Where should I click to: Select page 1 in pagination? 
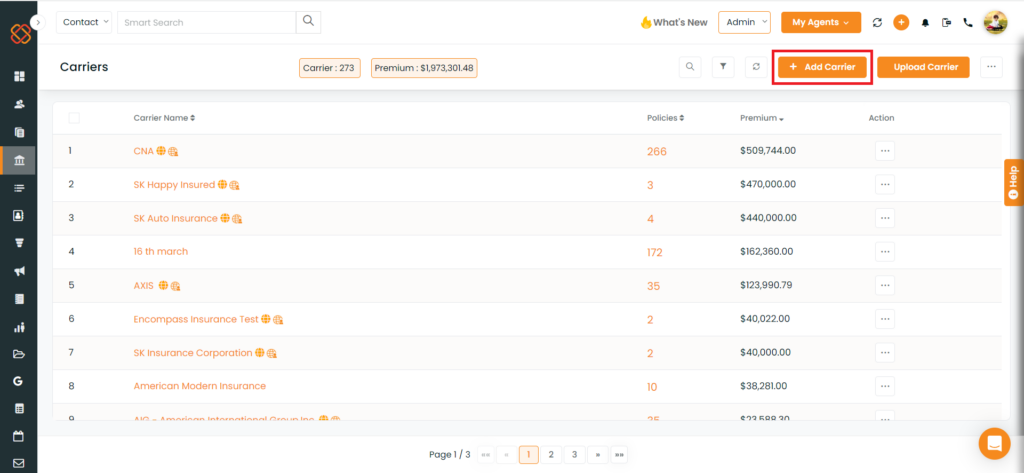coord(529,455)
